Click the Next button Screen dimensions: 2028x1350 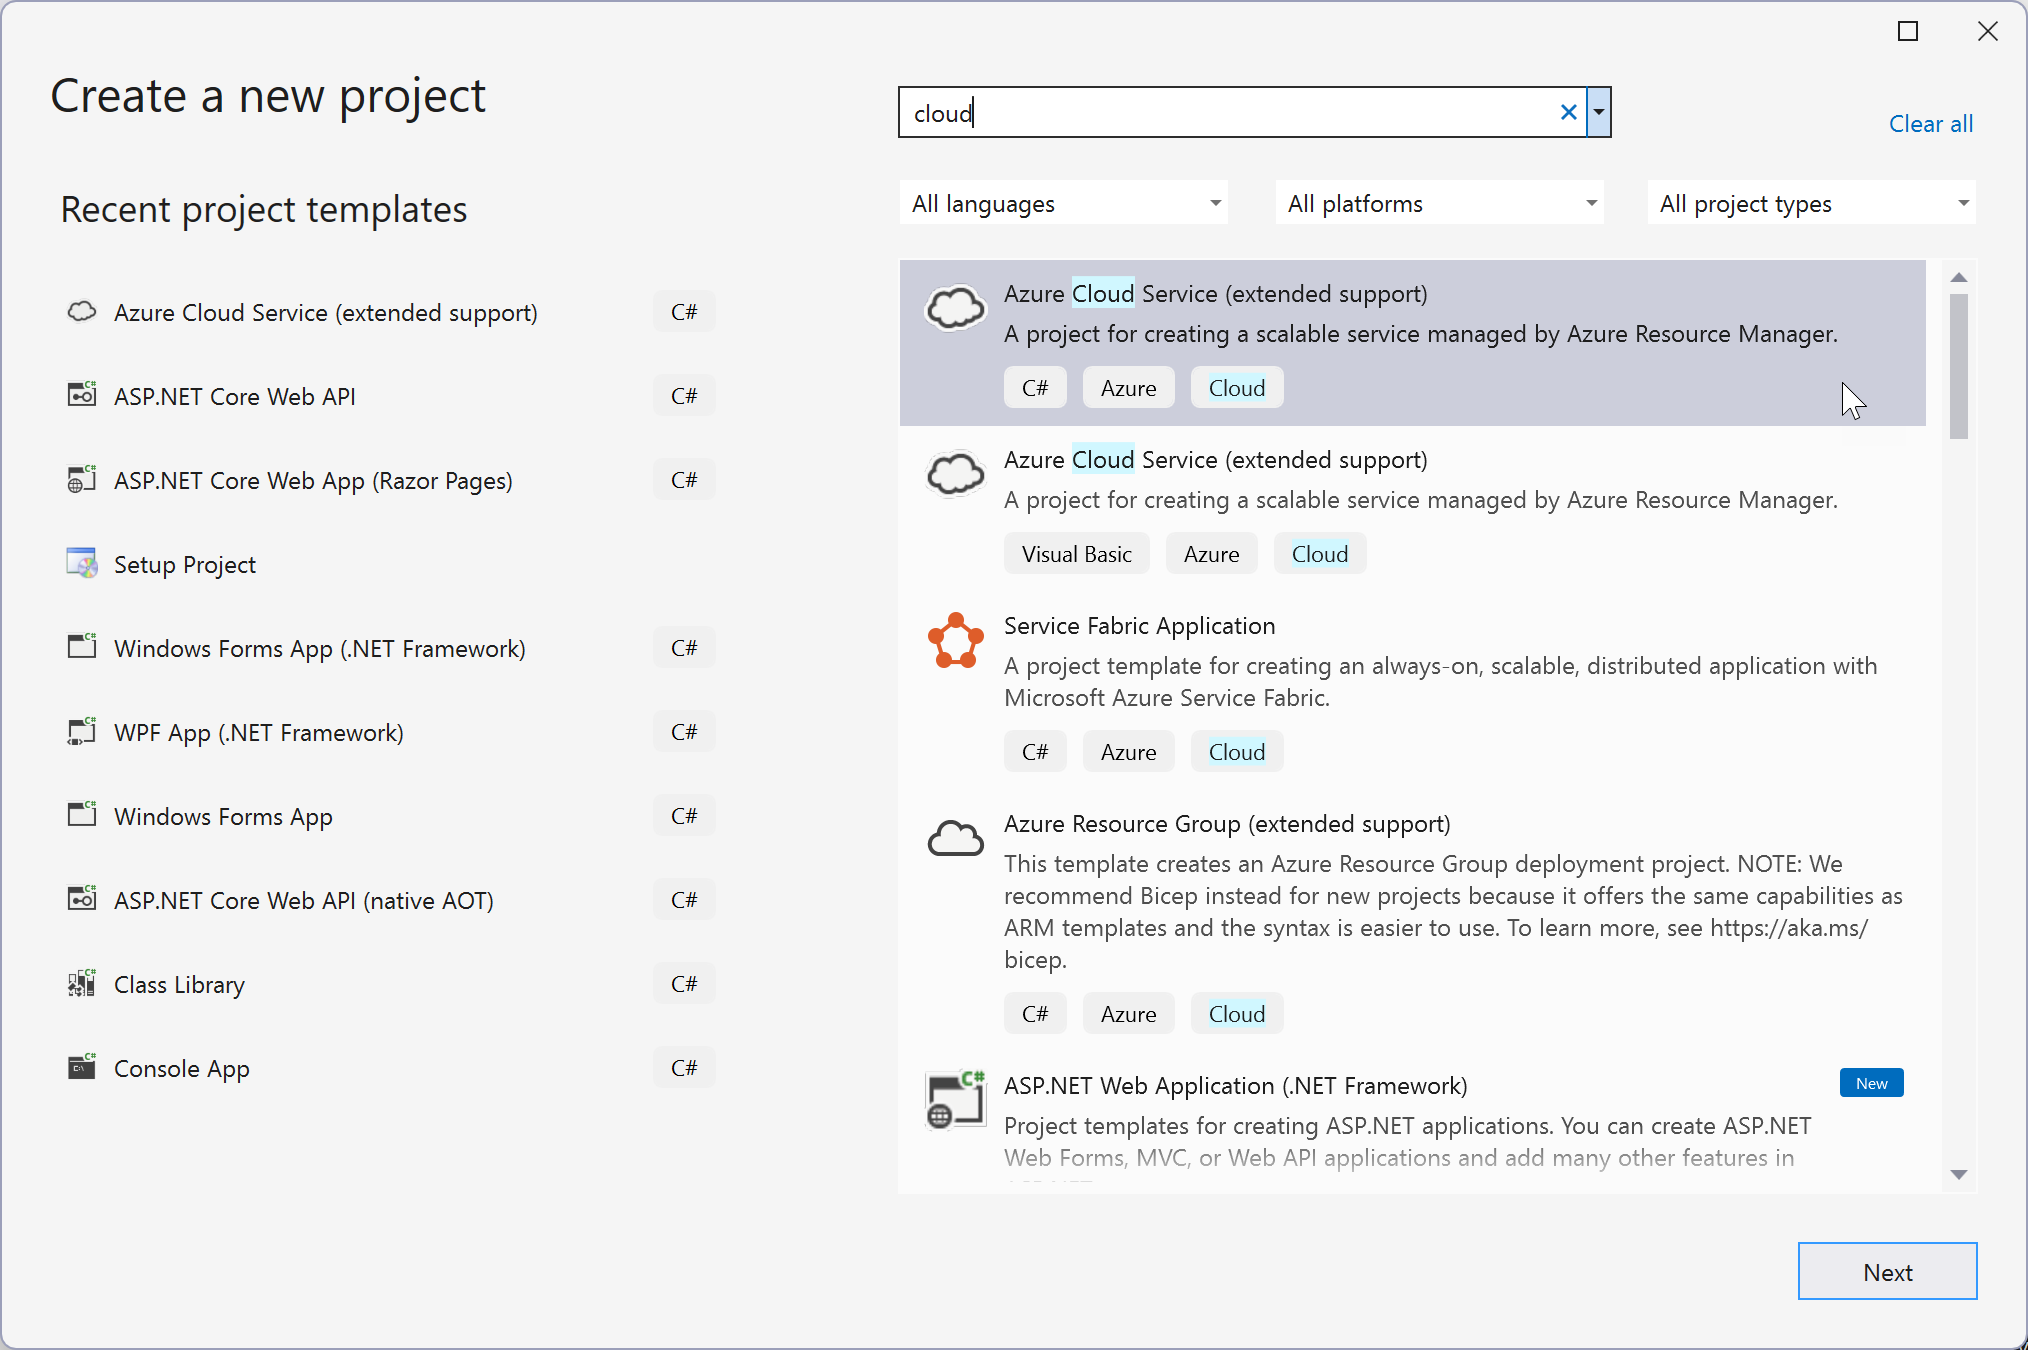(1886, 1272)
